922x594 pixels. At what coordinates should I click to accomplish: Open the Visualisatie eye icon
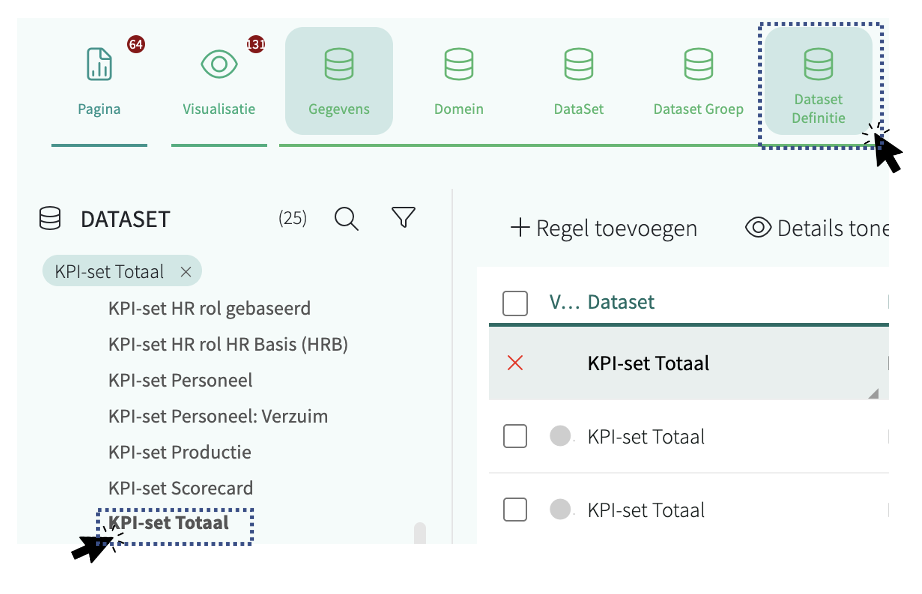[219, 65]
